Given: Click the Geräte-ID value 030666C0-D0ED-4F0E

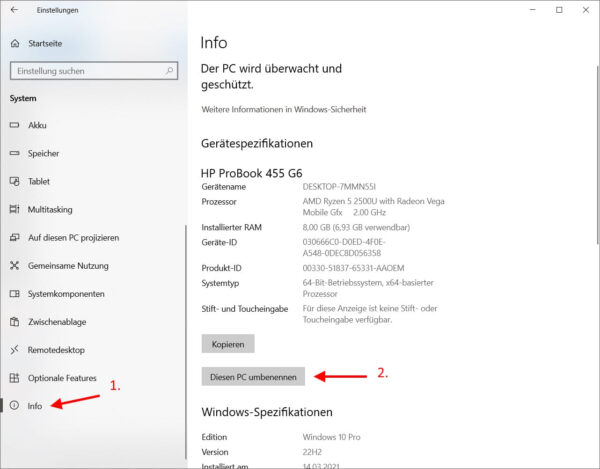Looking at the screenshot, I should (344, 248).
